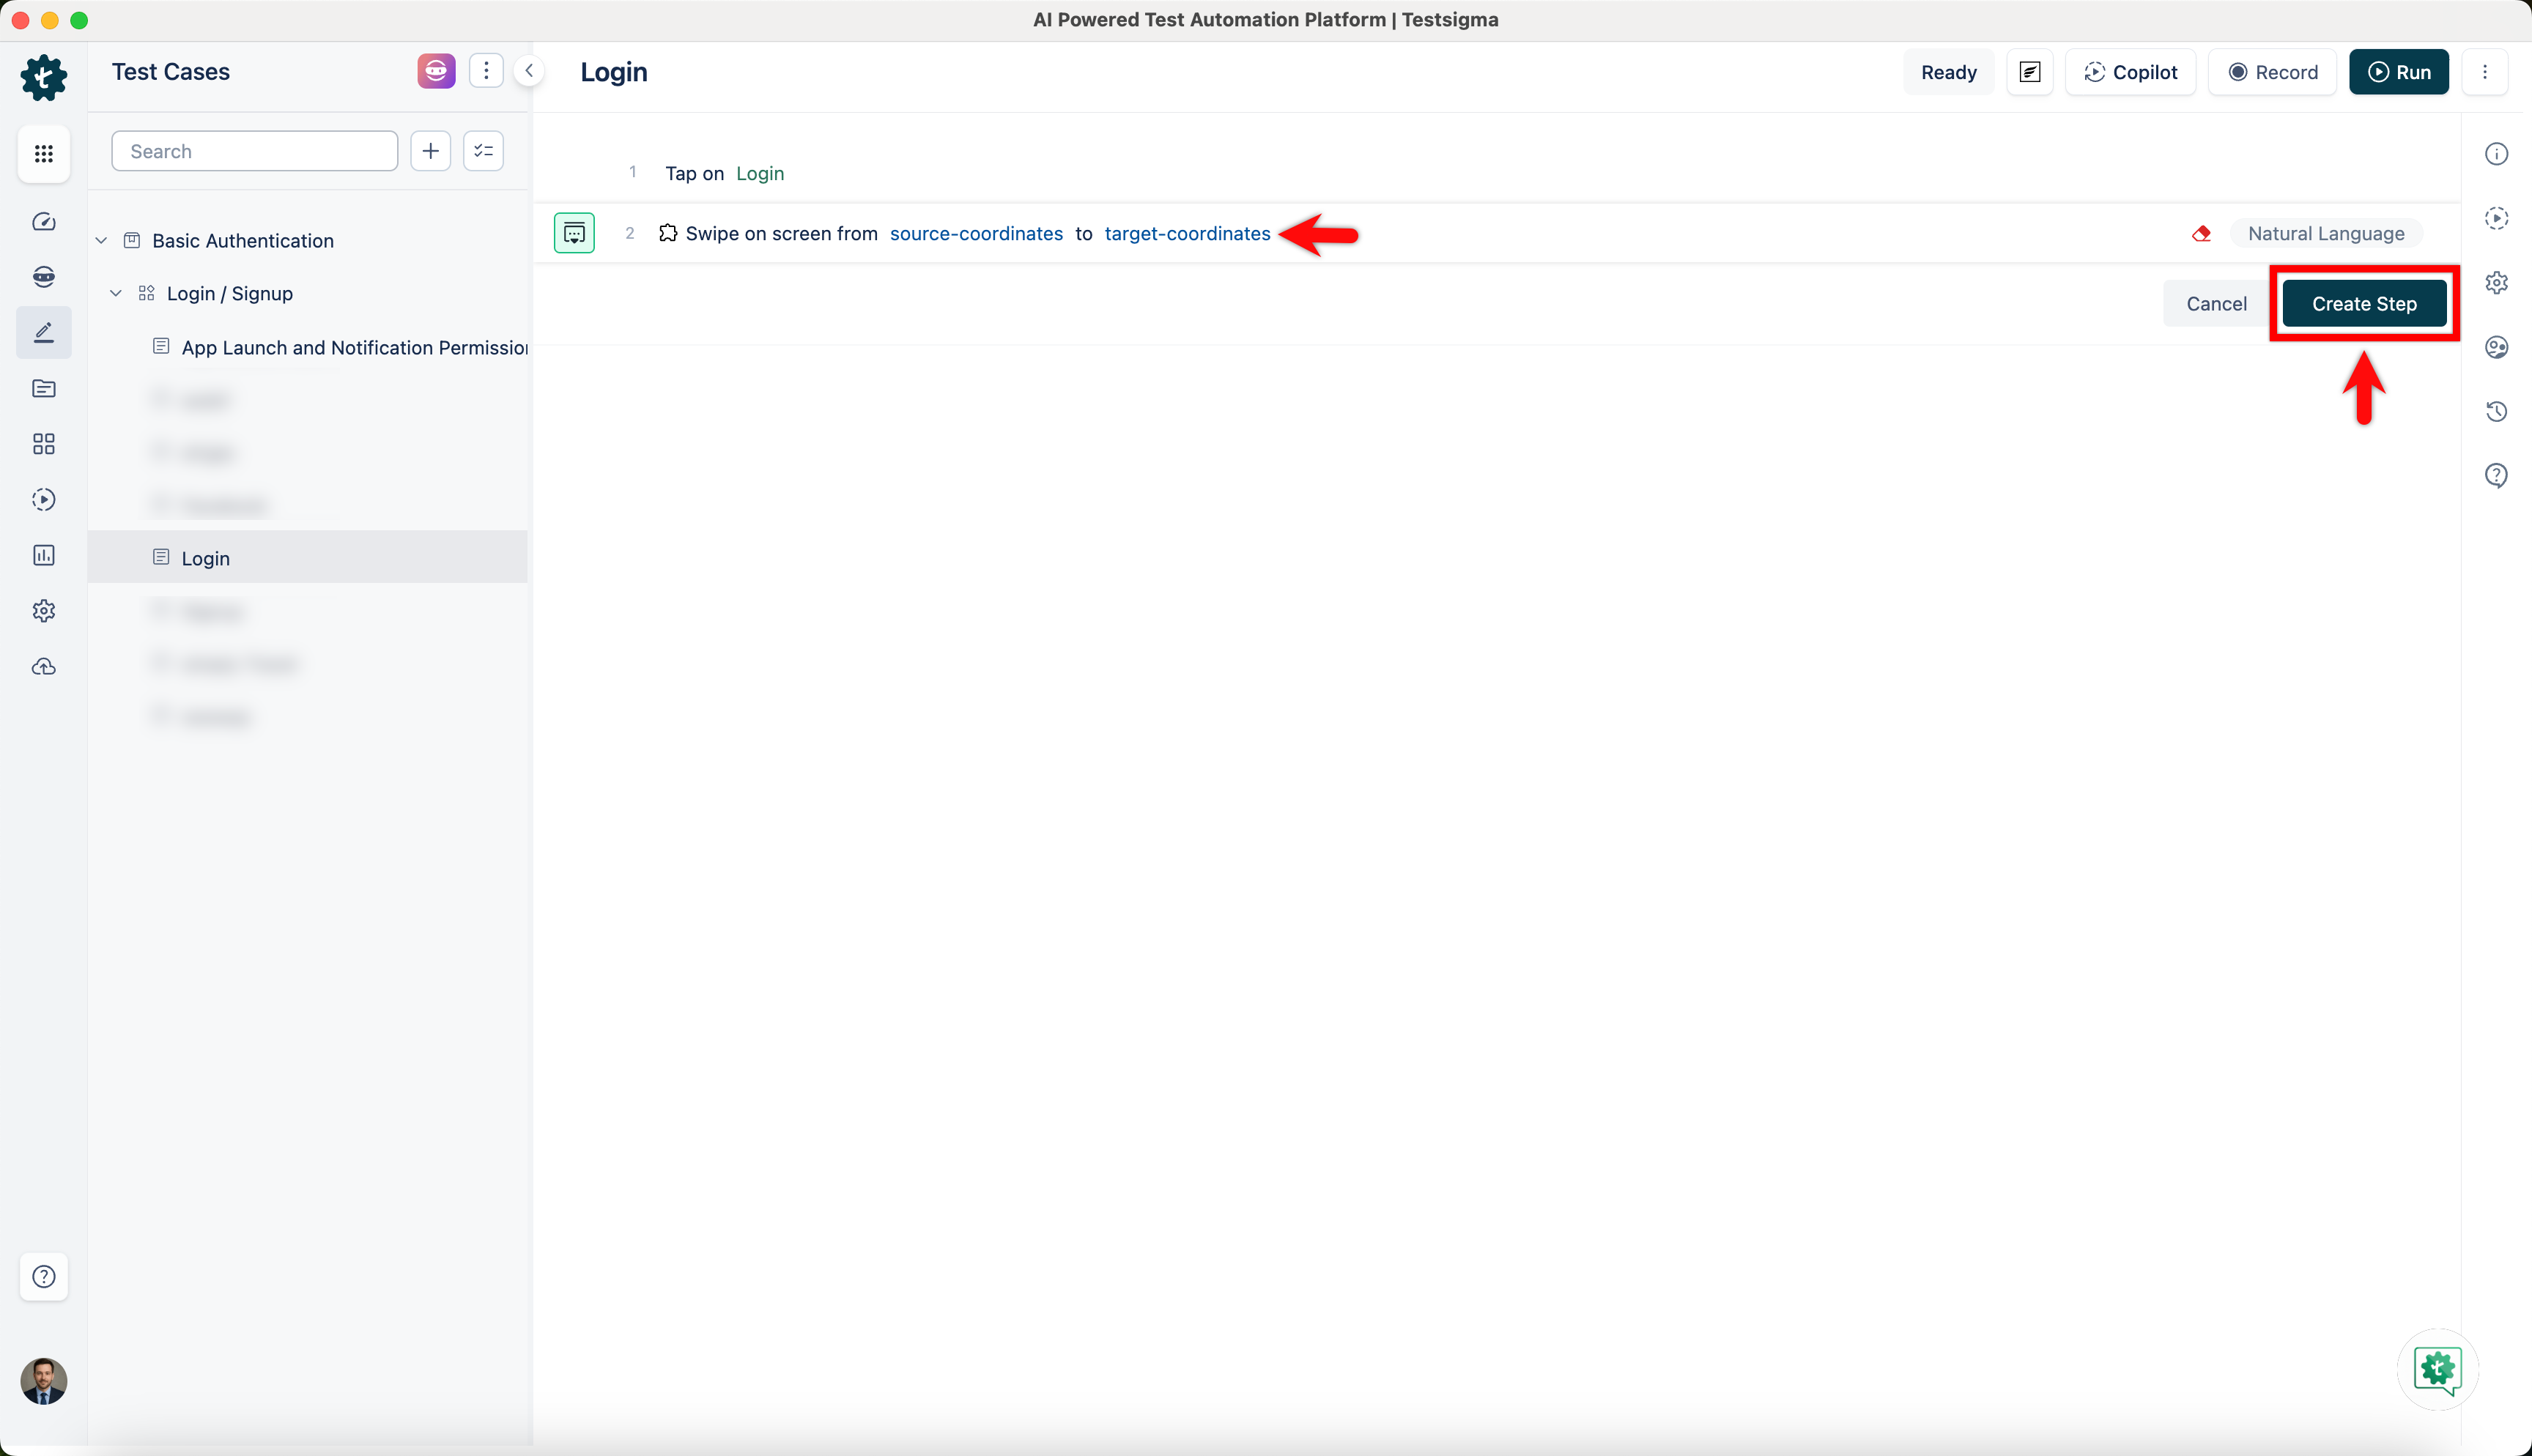Open the apps grid icon in the sidebar
Image resolution: width=2532 pixels, height=1456 pixels.
point(44,153)
